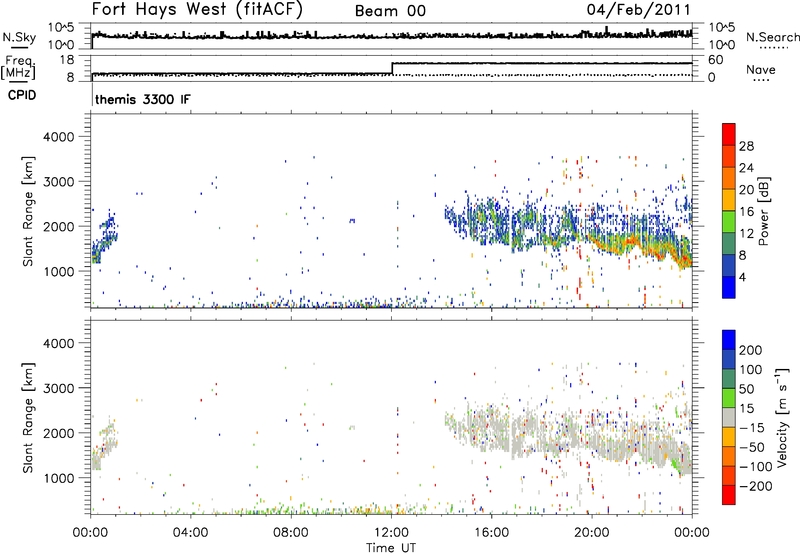800x554 pixels.
Task: Pick the red Velocity segment below -200
Action: (x=729, y=495)
